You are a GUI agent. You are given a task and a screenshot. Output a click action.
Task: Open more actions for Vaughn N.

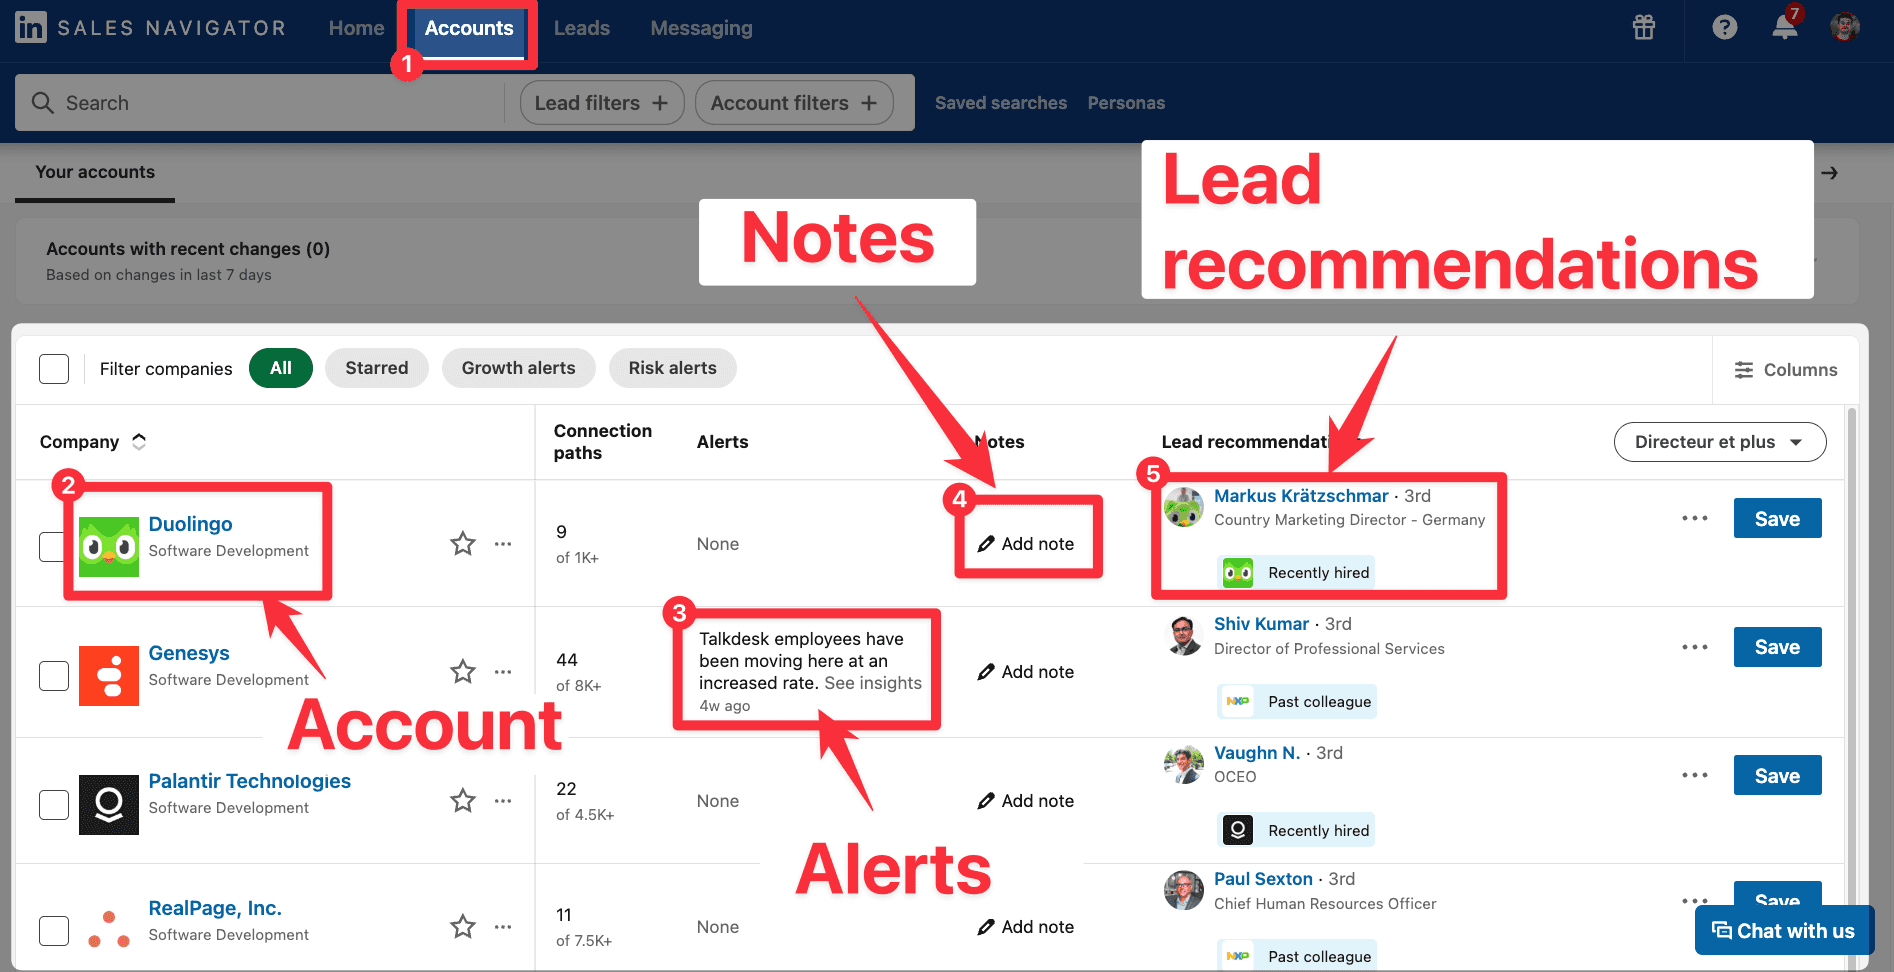[x=1695, y=775]
